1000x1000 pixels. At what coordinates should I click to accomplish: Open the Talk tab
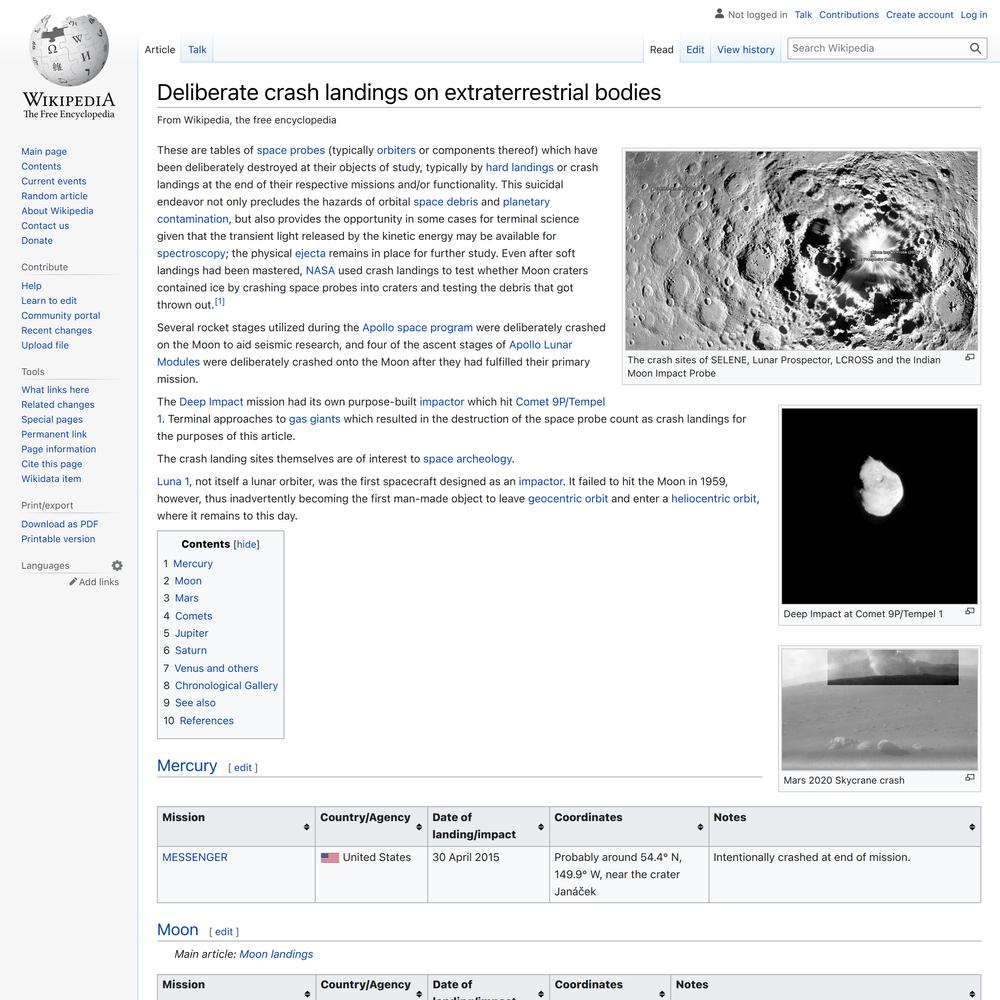coord(197,50)
